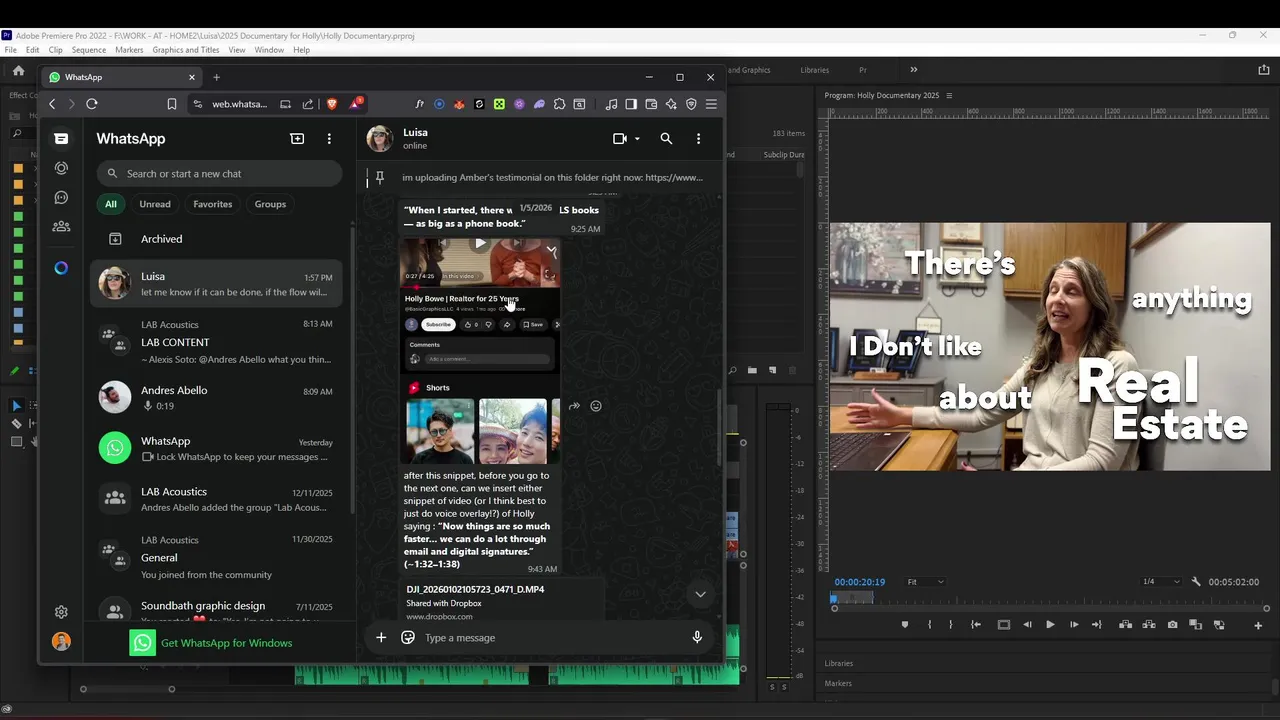Open Program Monitor settings wrench
The height and width of the screenshot is (720, 1280).
point(1195,582)
